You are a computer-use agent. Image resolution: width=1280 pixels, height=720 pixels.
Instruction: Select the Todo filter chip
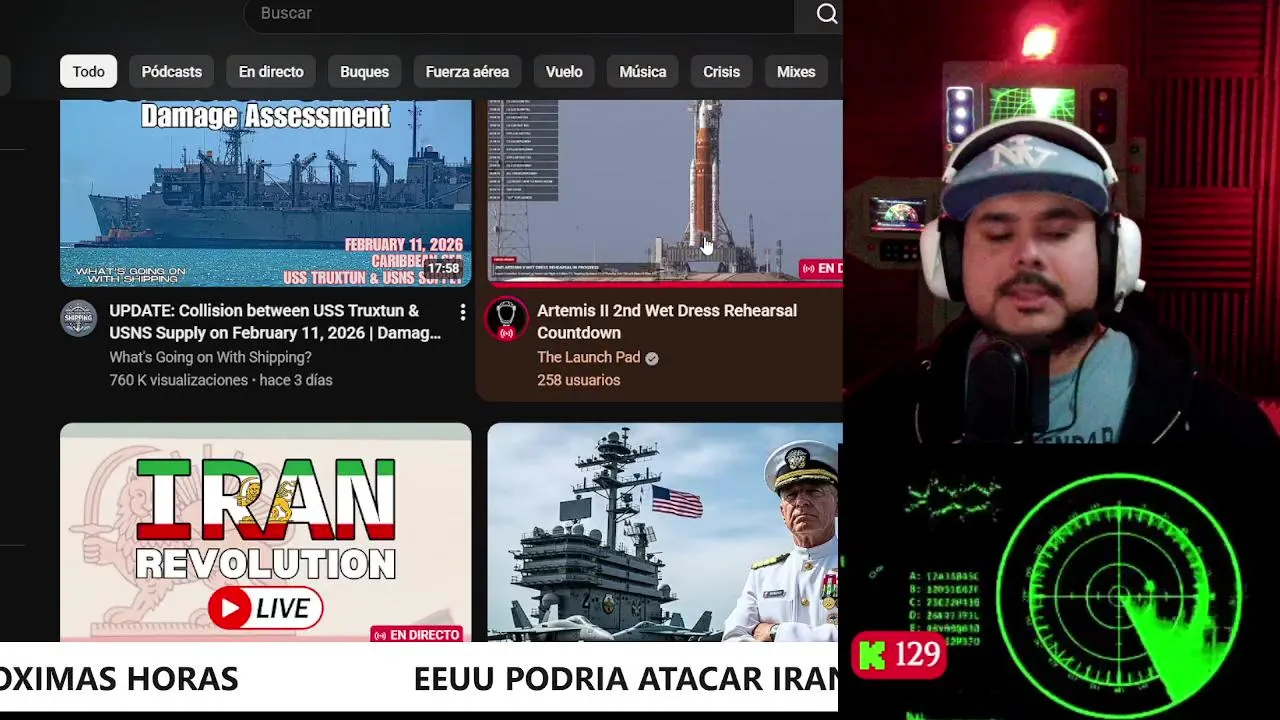point(88,72)
